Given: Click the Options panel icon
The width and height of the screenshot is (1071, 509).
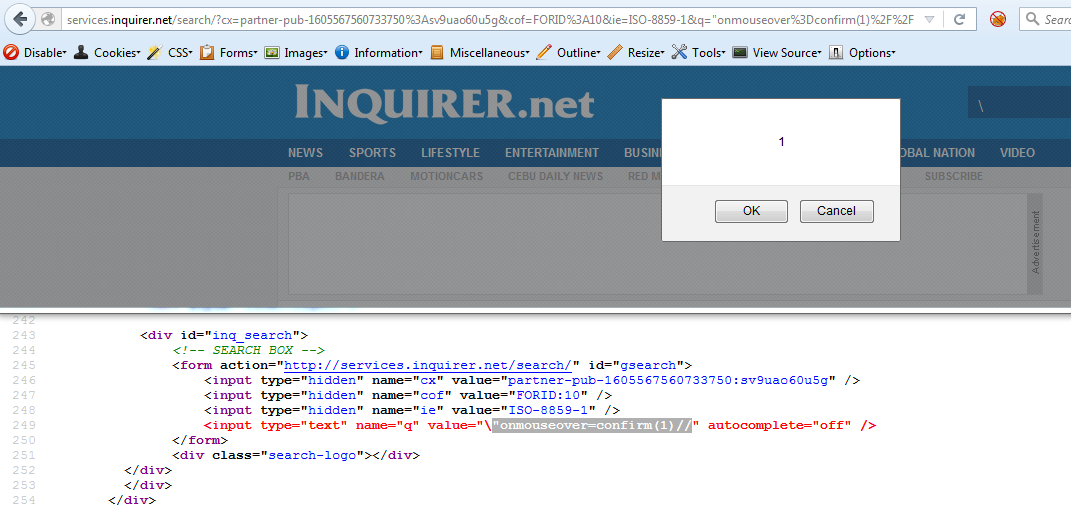Looking at the screenshot, I should tap(835, 53).
